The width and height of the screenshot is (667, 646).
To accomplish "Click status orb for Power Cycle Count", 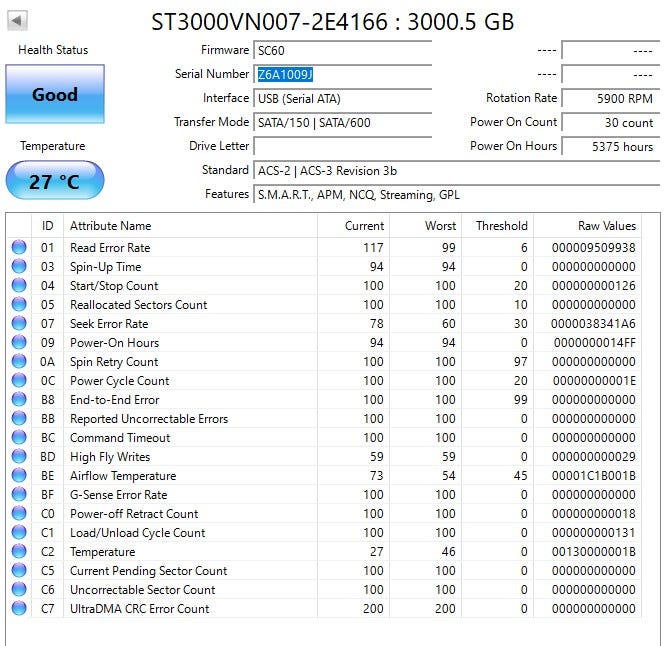I will click(x=19, y=380).
